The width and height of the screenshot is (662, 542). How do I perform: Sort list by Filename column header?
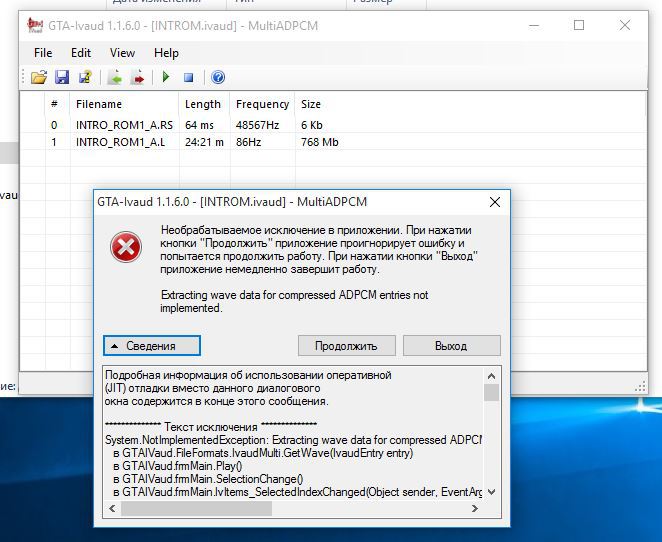[x=124, y=104]
